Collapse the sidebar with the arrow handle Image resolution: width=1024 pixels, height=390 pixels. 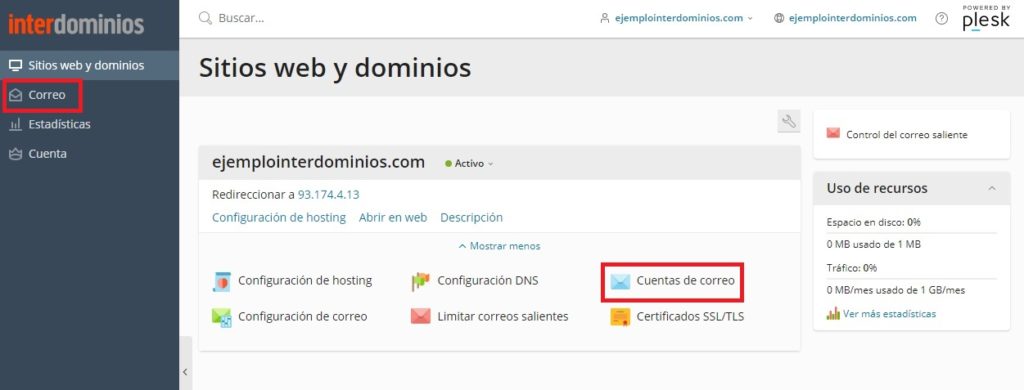185,371
